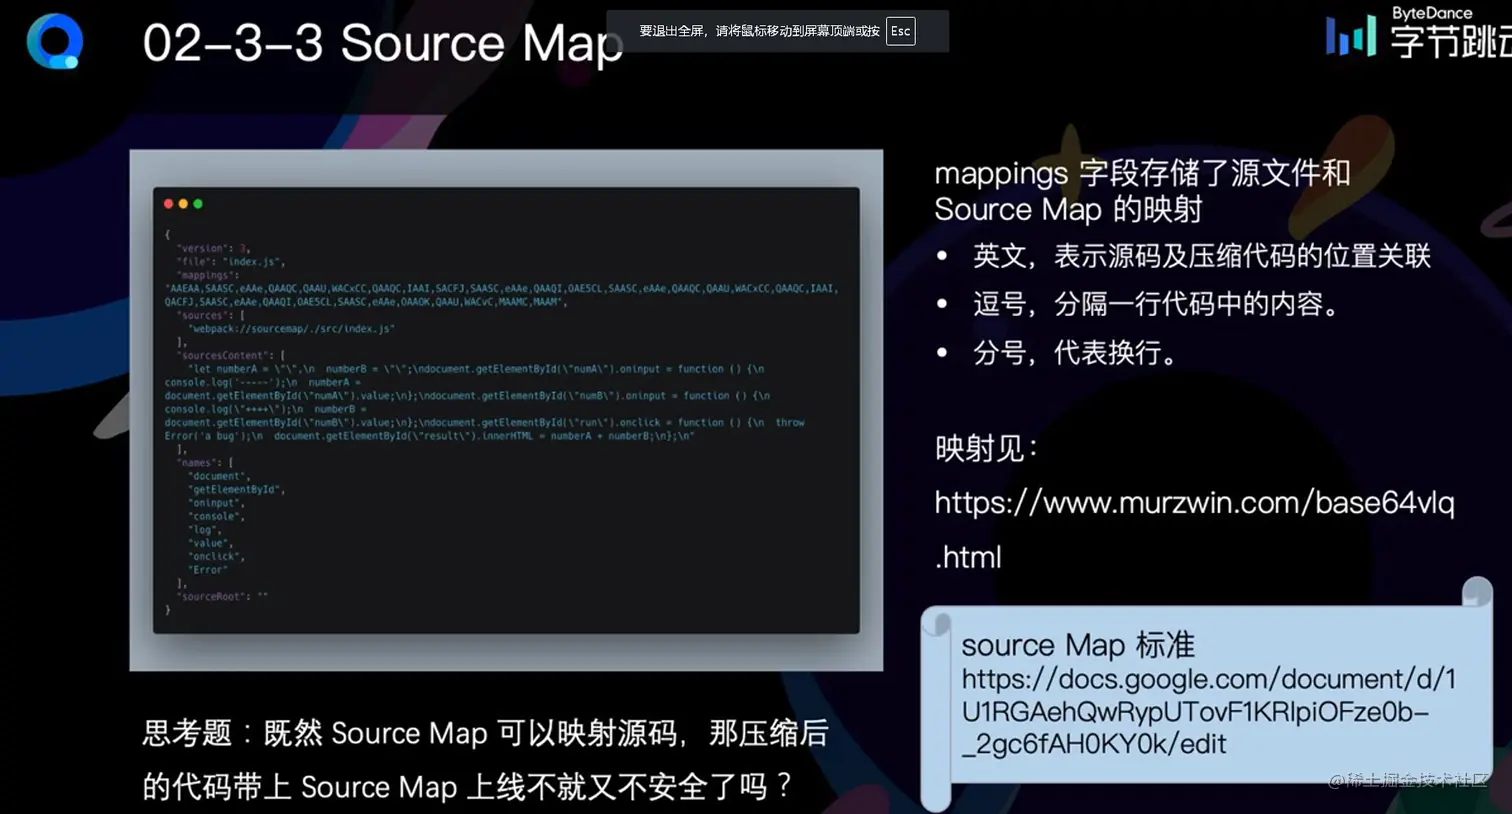
Task: Click the "ByteDance" text above the logo
Action: tap(1432, 13)
